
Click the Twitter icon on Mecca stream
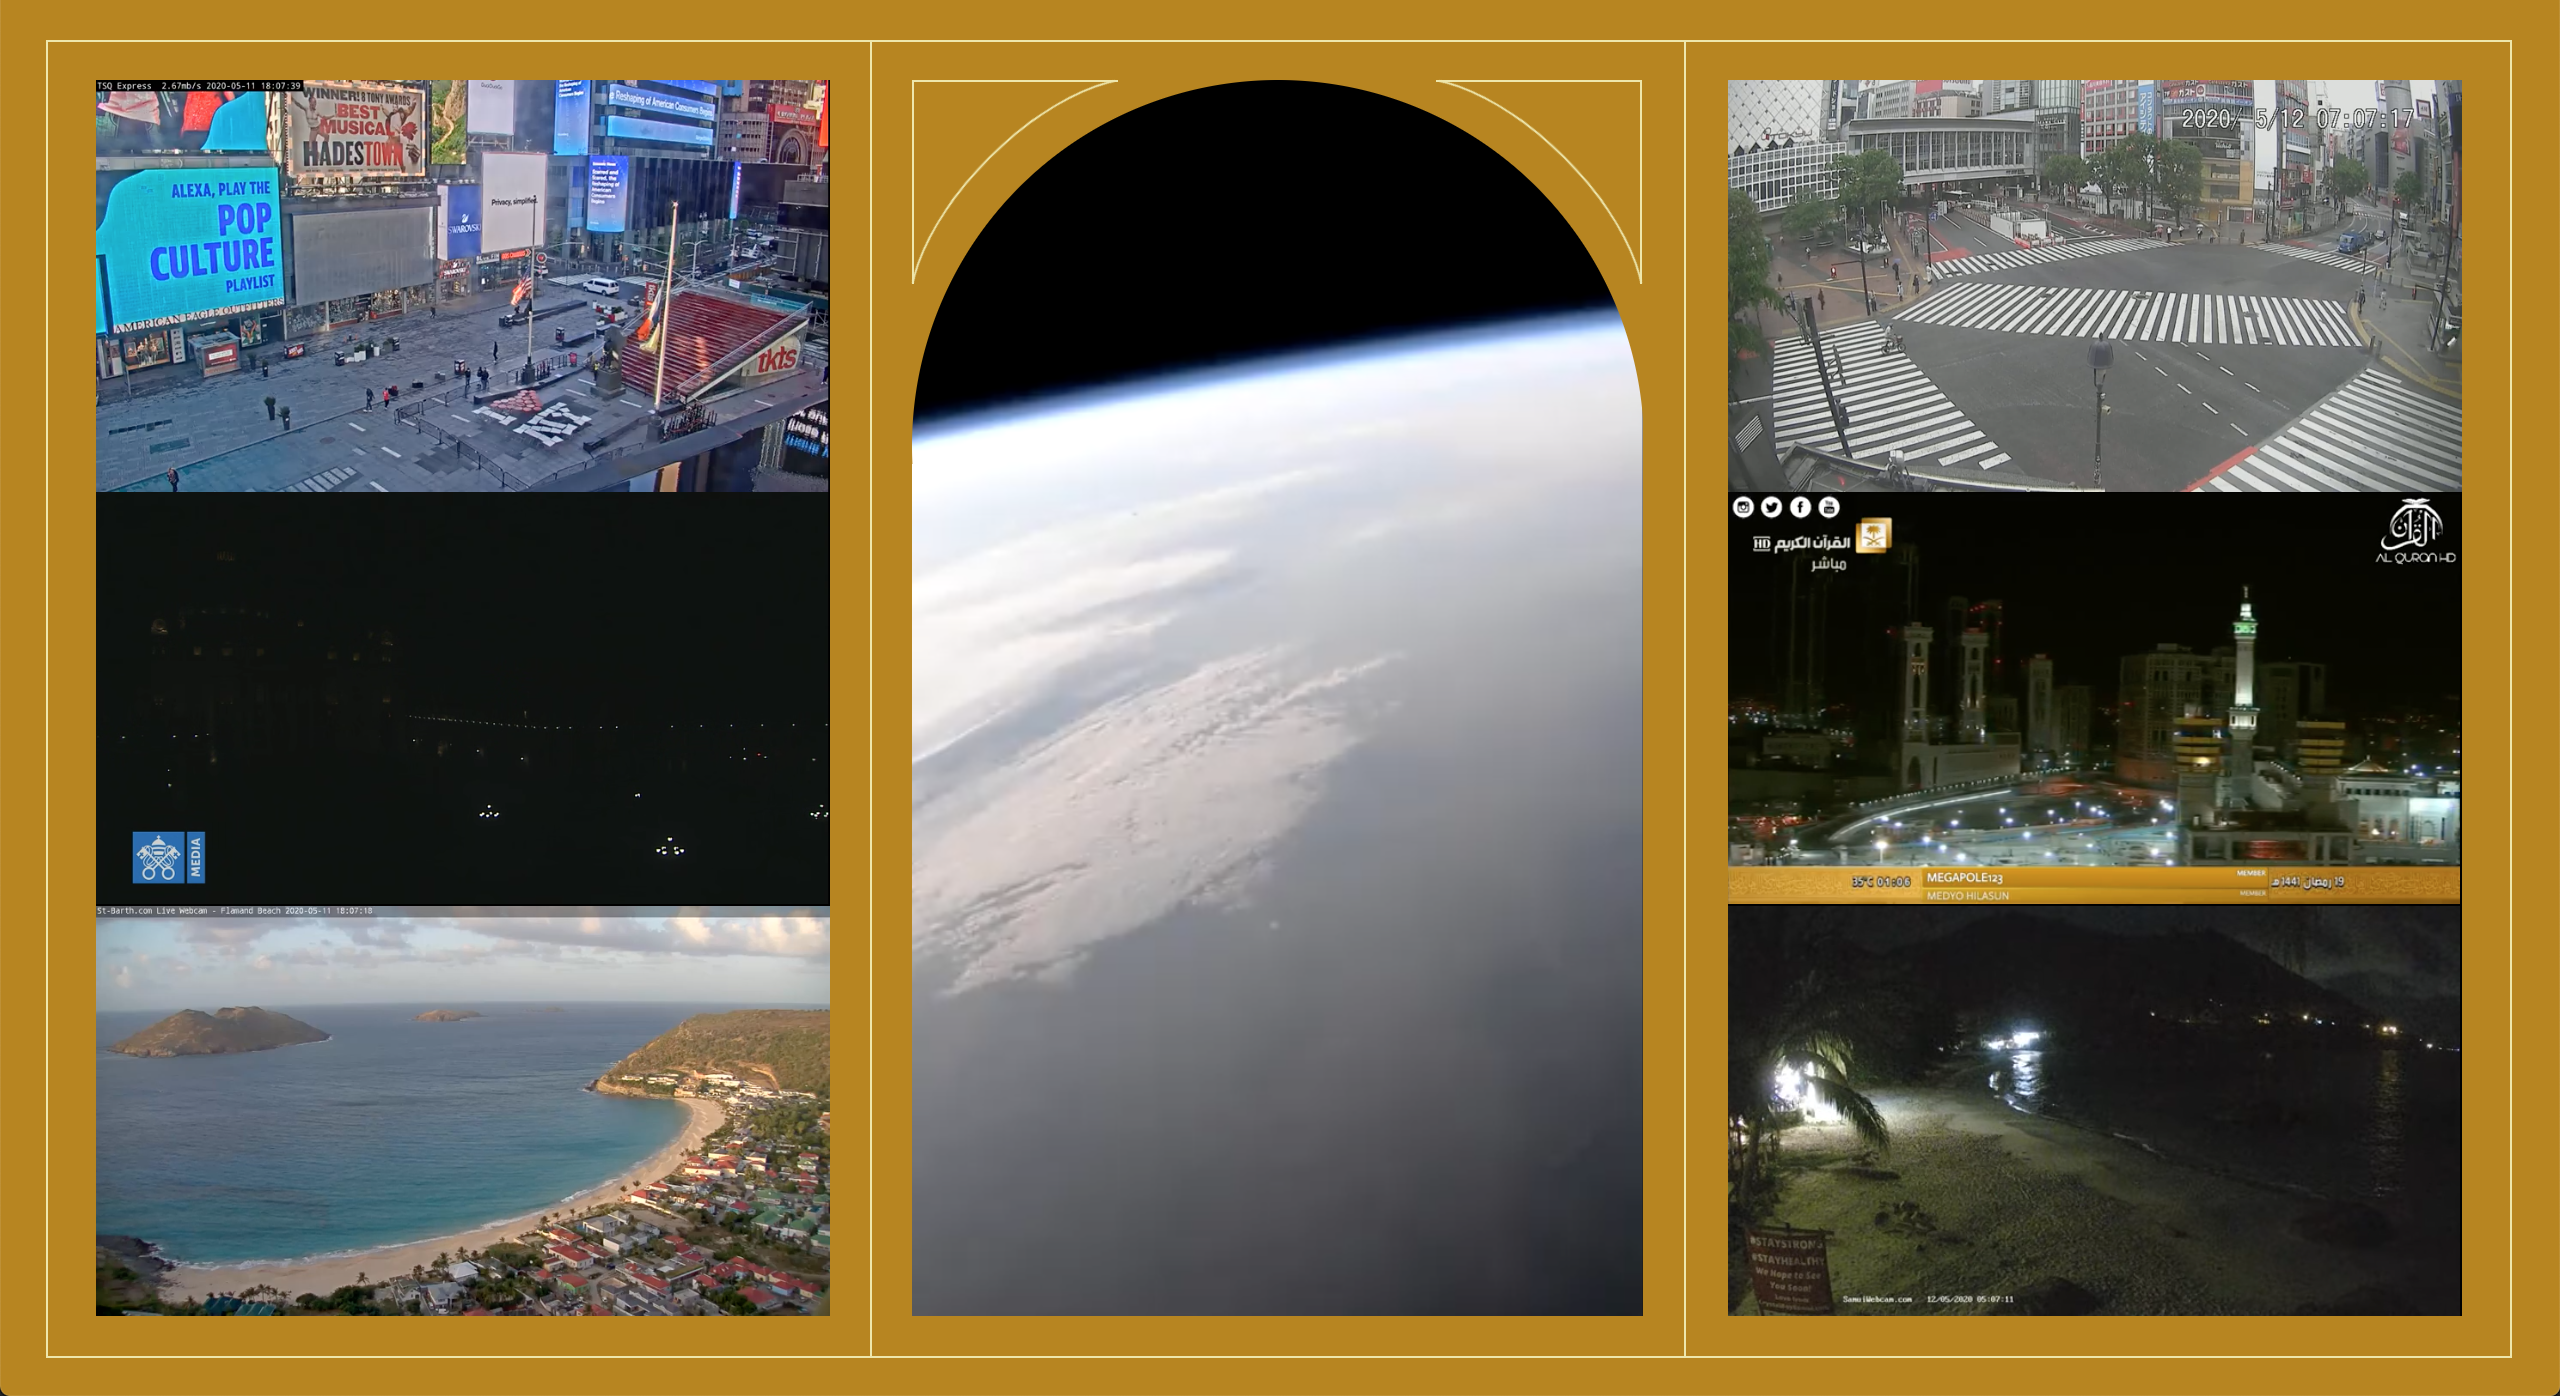tap(1771, 507)
